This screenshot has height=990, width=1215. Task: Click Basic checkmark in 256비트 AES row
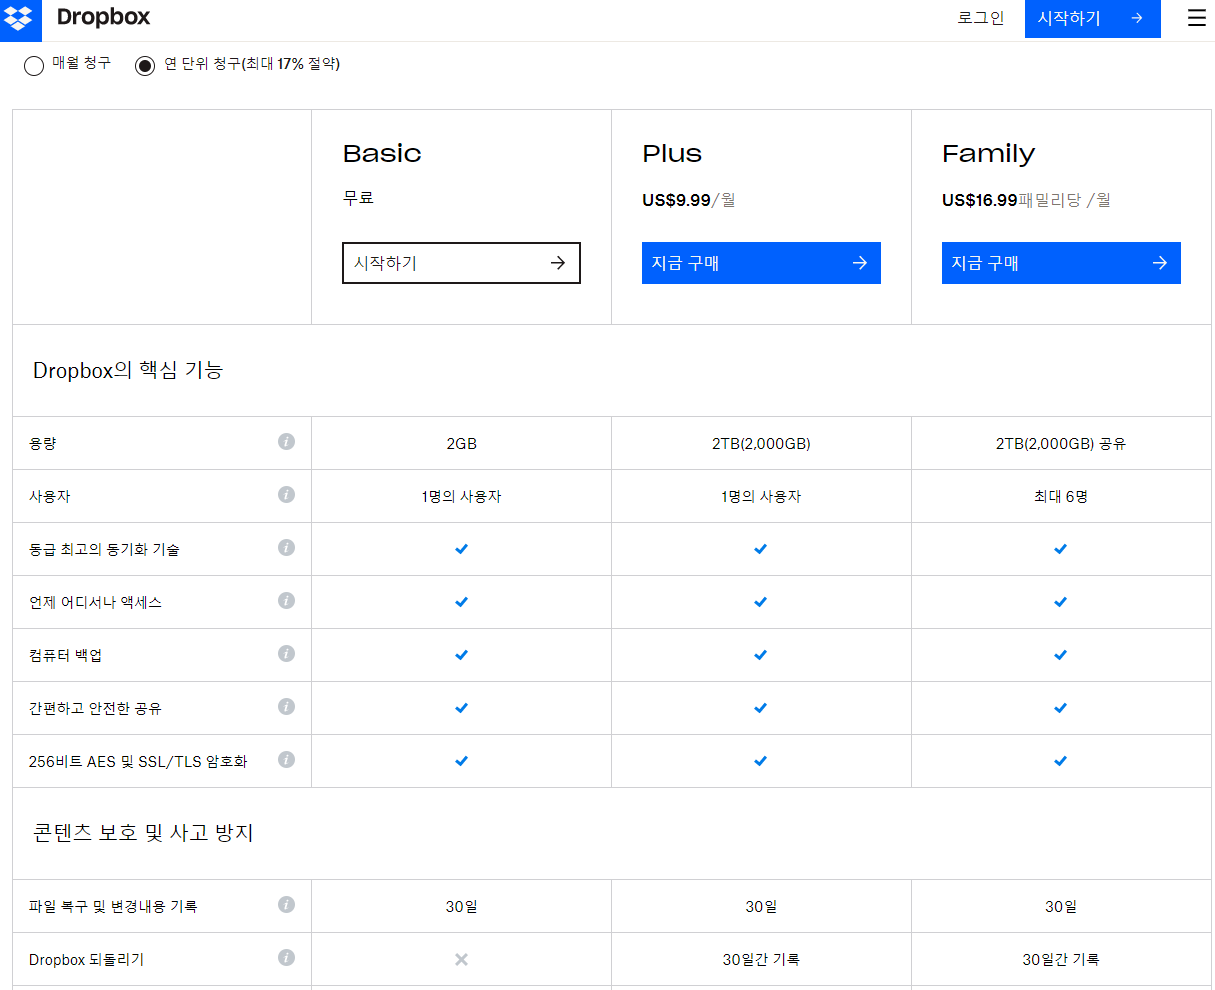(x=461, y=761)
